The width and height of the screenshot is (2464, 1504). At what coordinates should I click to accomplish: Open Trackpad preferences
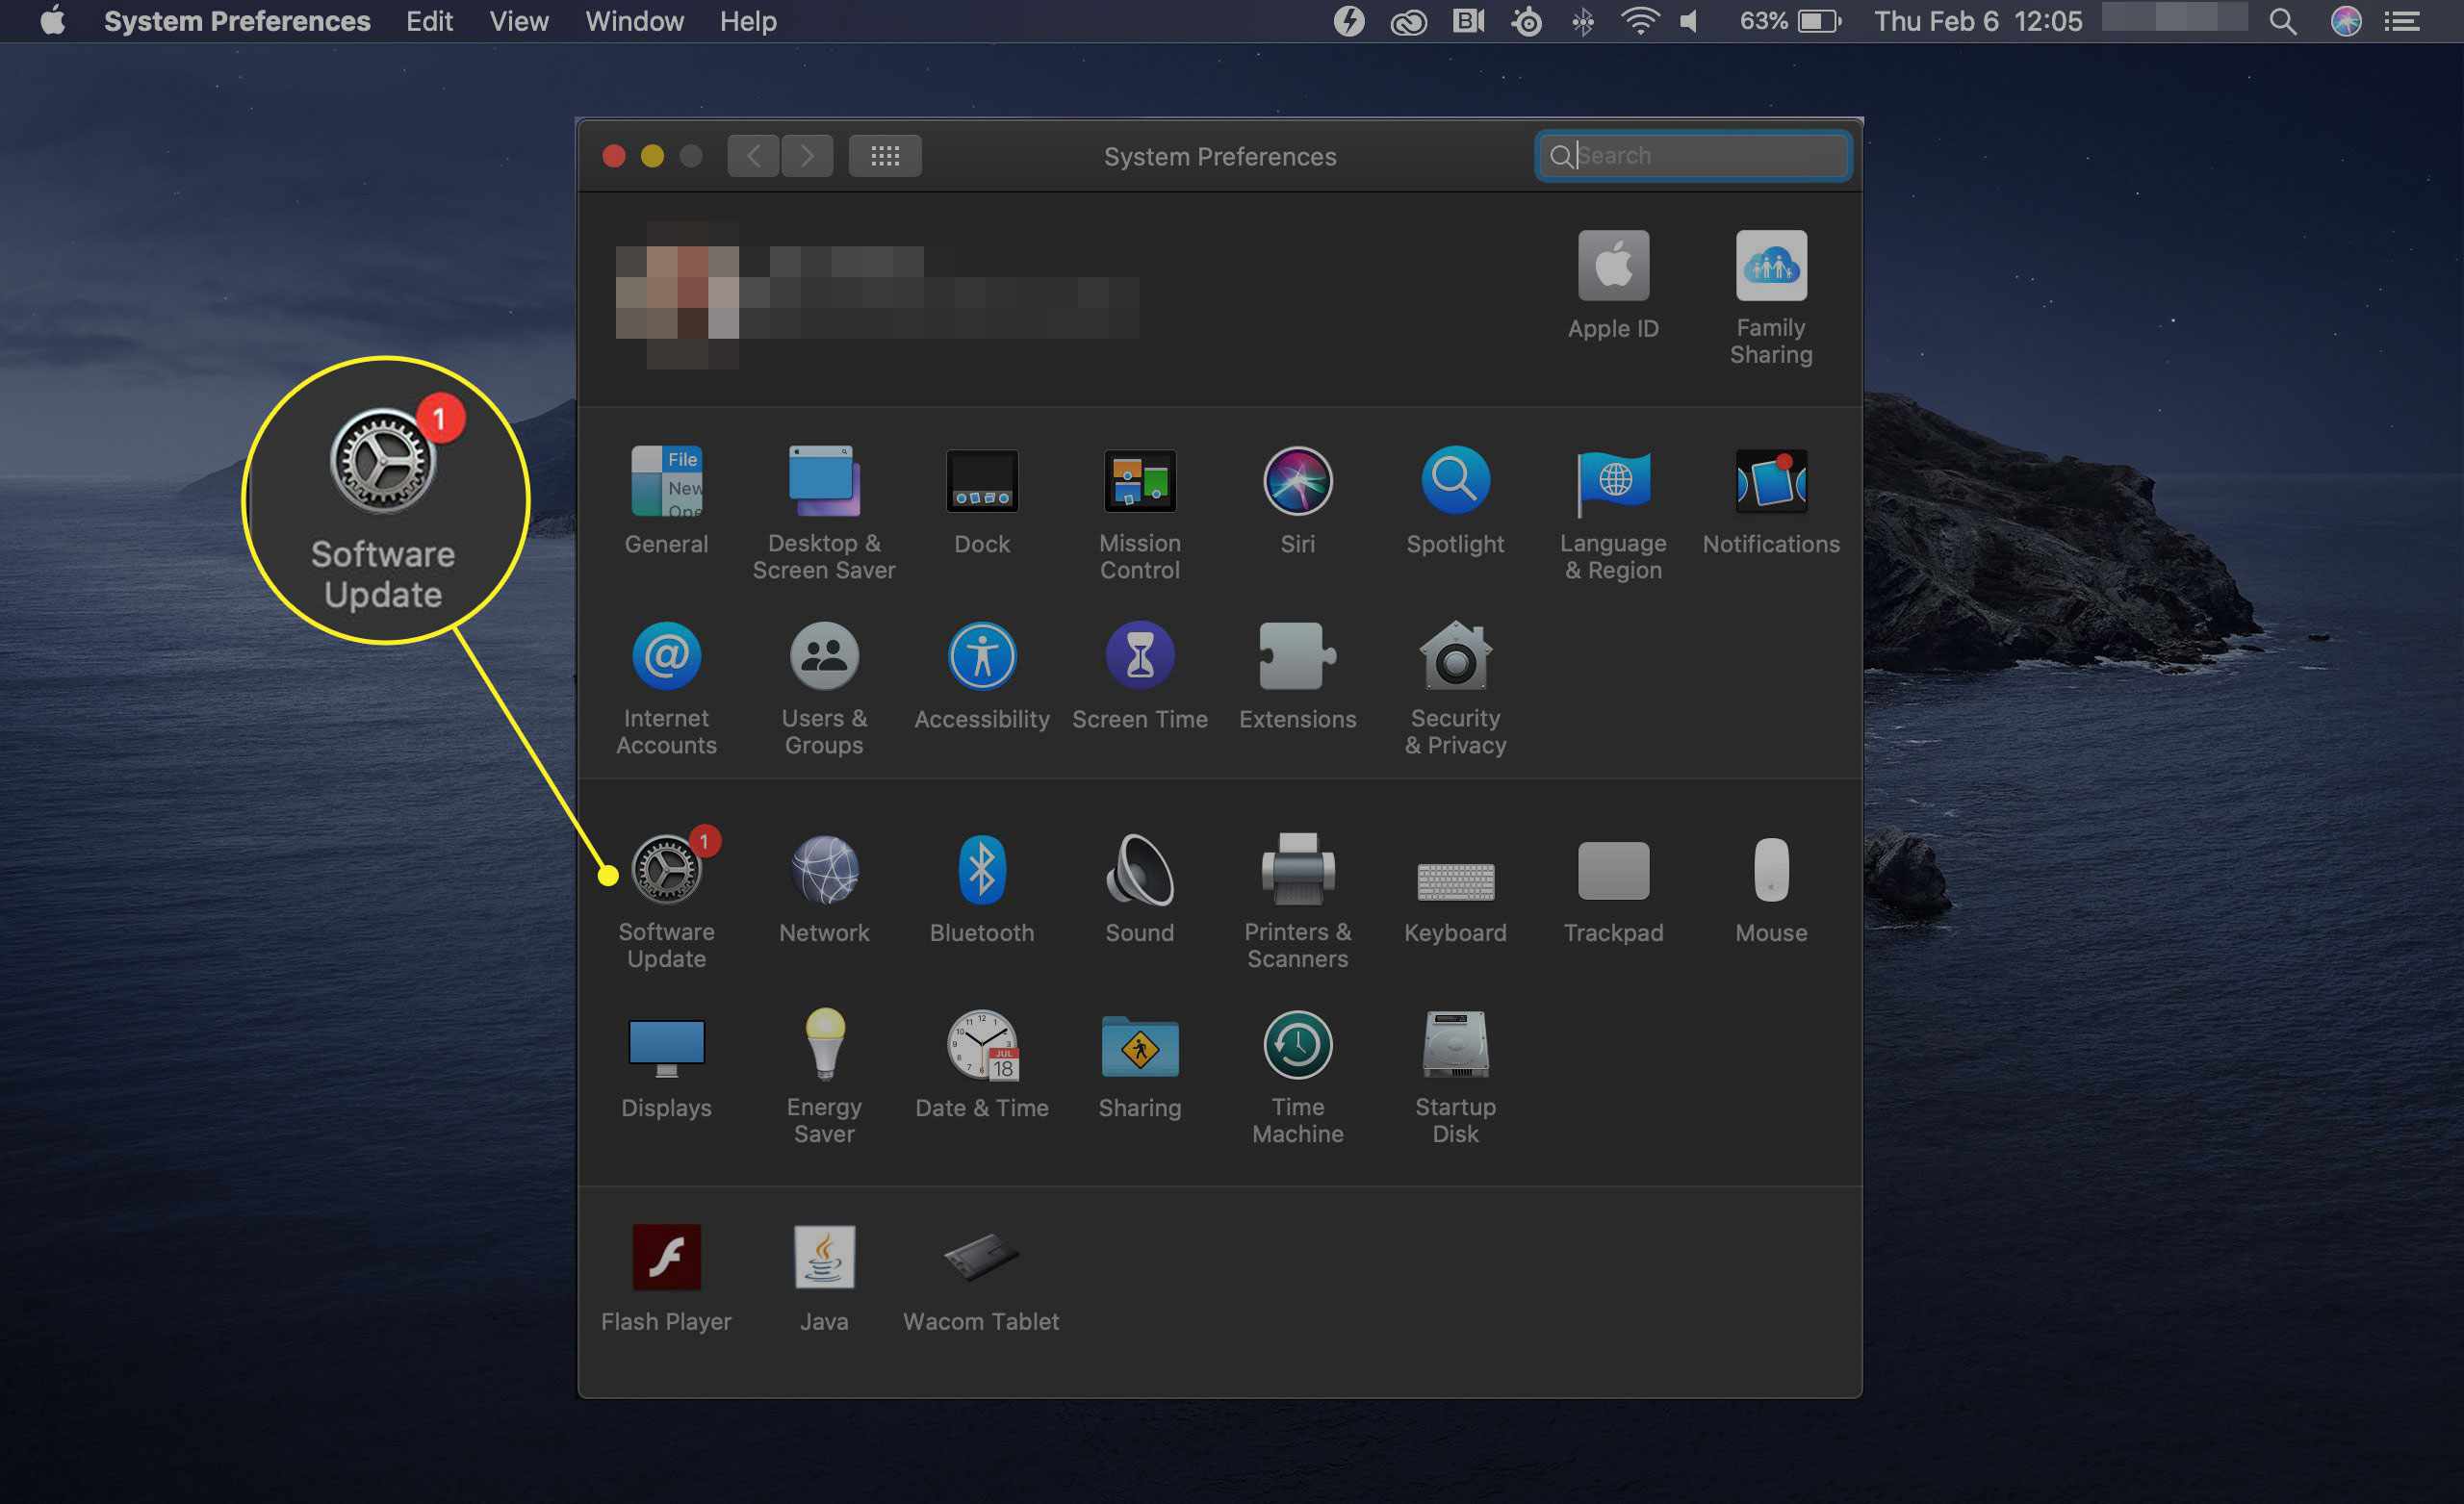(1613, 870)
